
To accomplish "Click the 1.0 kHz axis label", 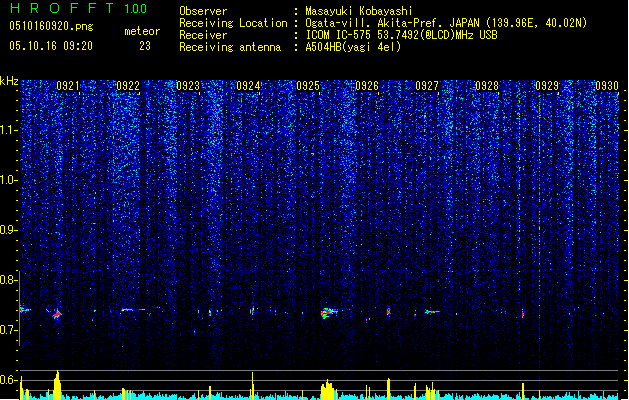I will (8, 180).
